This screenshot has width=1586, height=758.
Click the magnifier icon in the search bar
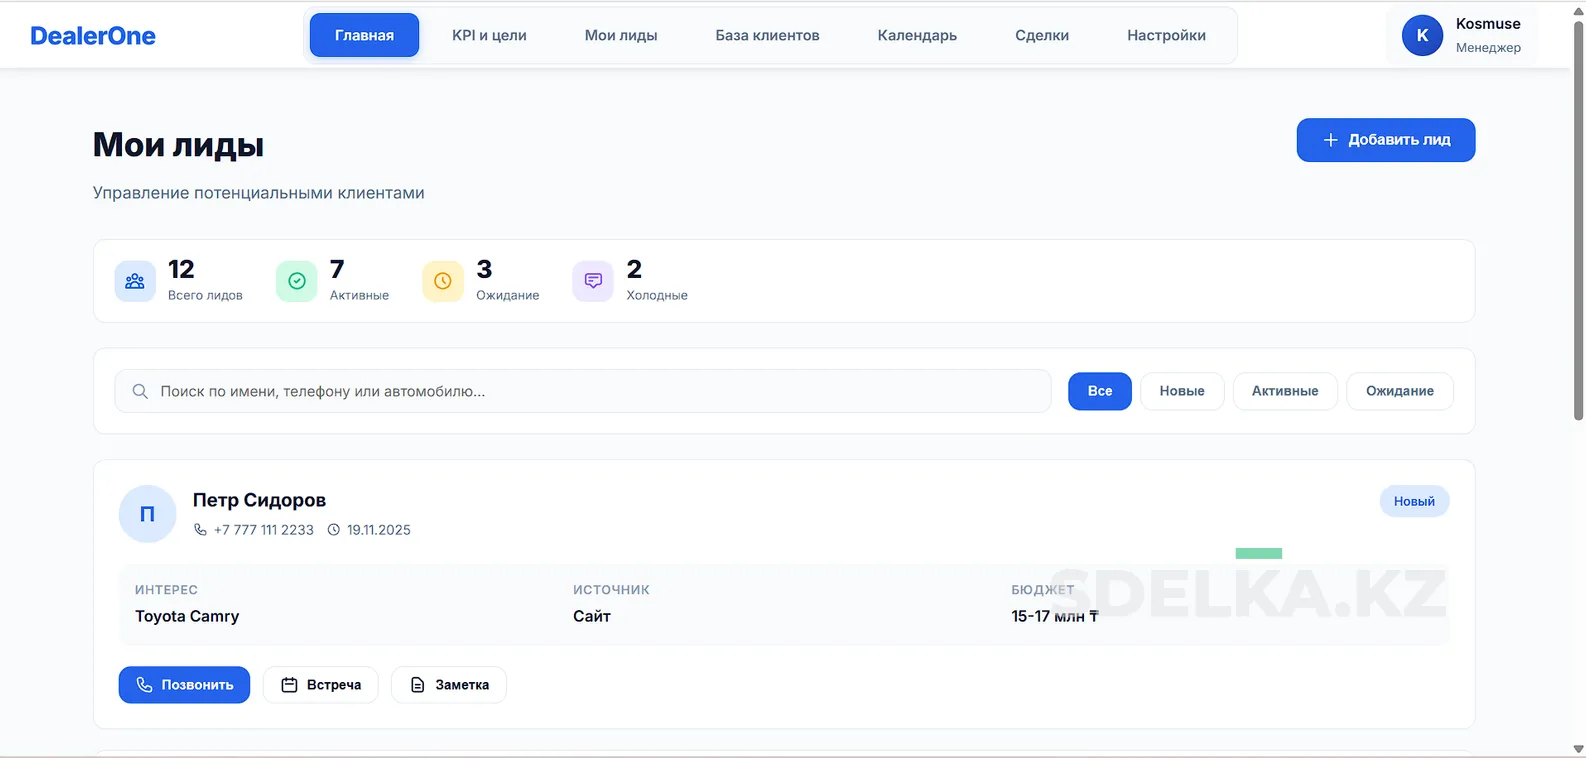pos(140,391)
